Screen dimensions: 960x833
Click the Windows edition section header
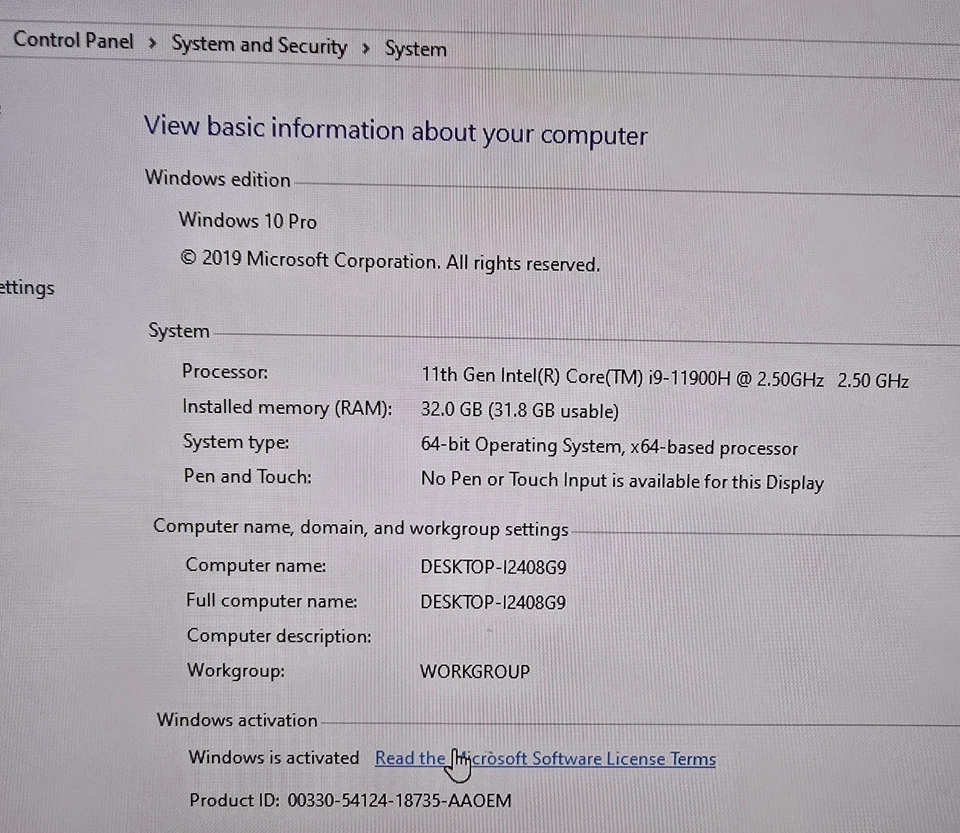point(217,179)
